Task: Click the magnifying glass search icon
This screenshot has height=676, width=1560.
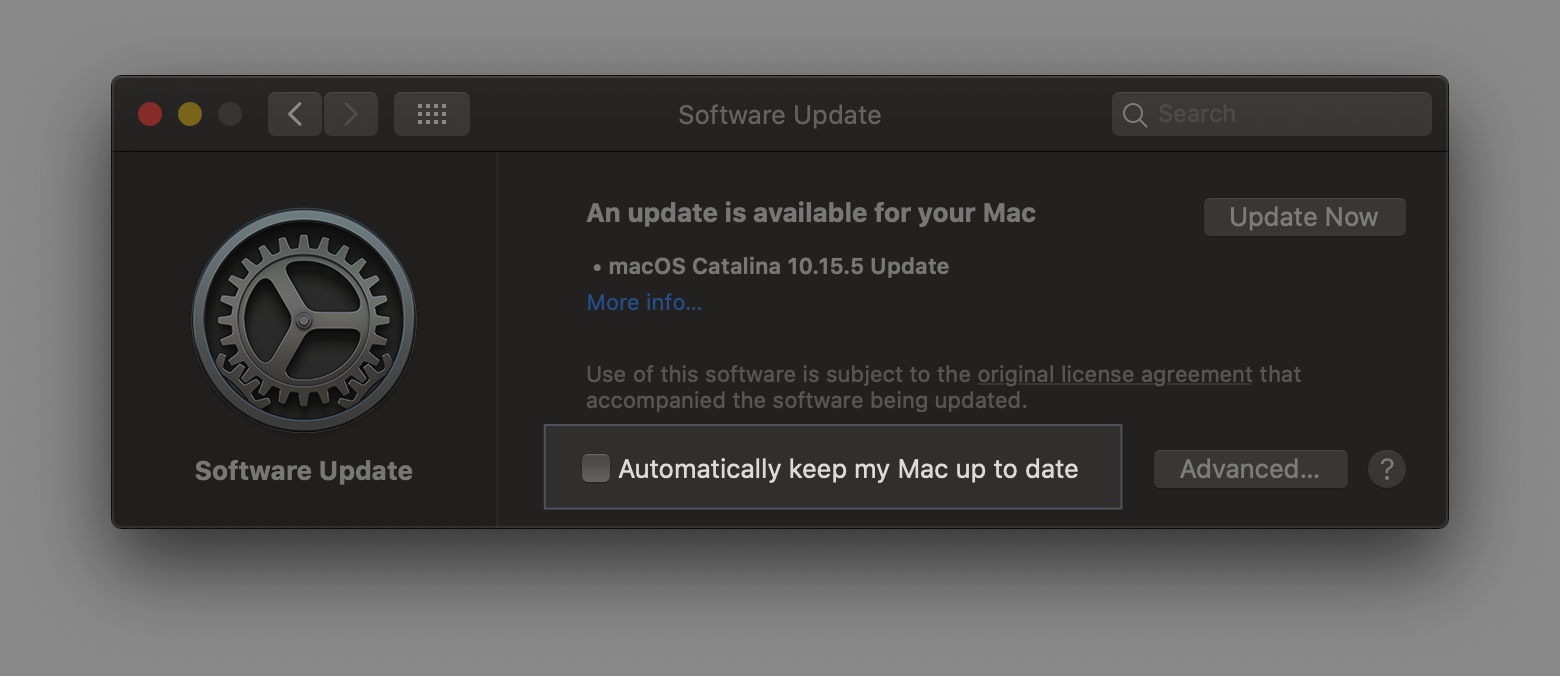Action: point(1135,115)
